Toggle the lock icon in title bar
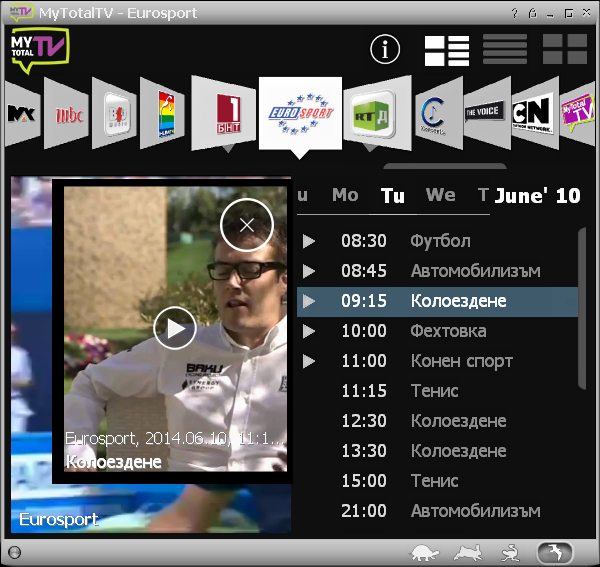600x567 pixels. [x=532, y=13]
